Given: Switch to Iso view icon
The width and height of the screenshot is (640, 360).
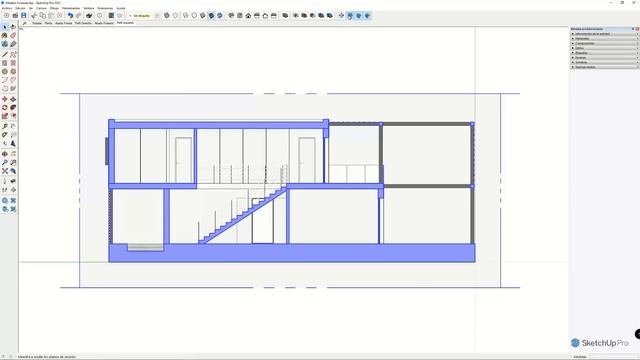Looking at the screenshot, I should pos(231,16).
